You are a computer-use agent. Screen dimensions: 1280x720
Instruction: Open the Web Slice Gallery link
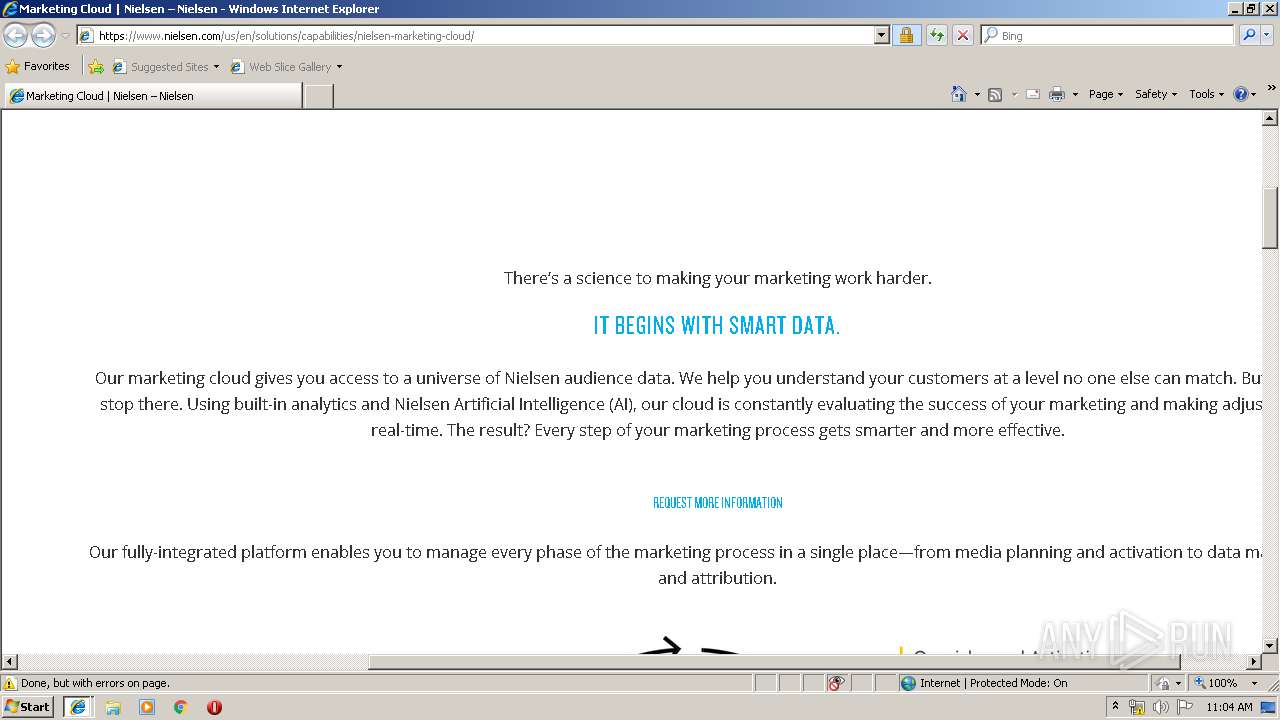281,67
